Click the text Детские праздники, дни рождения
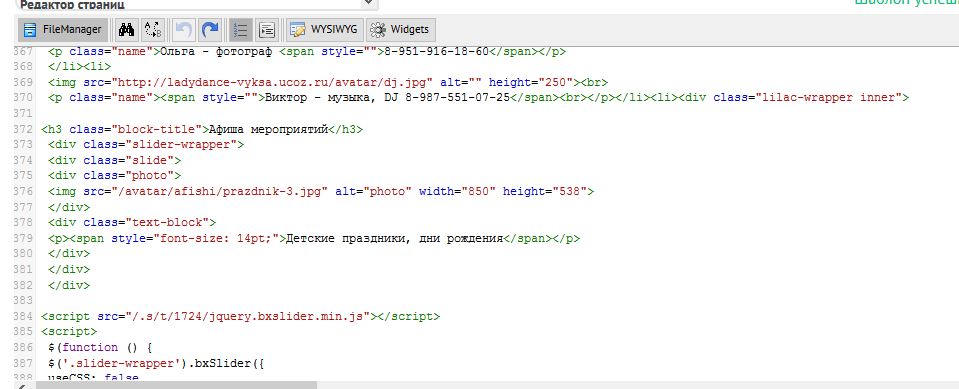 click(394, 238)
